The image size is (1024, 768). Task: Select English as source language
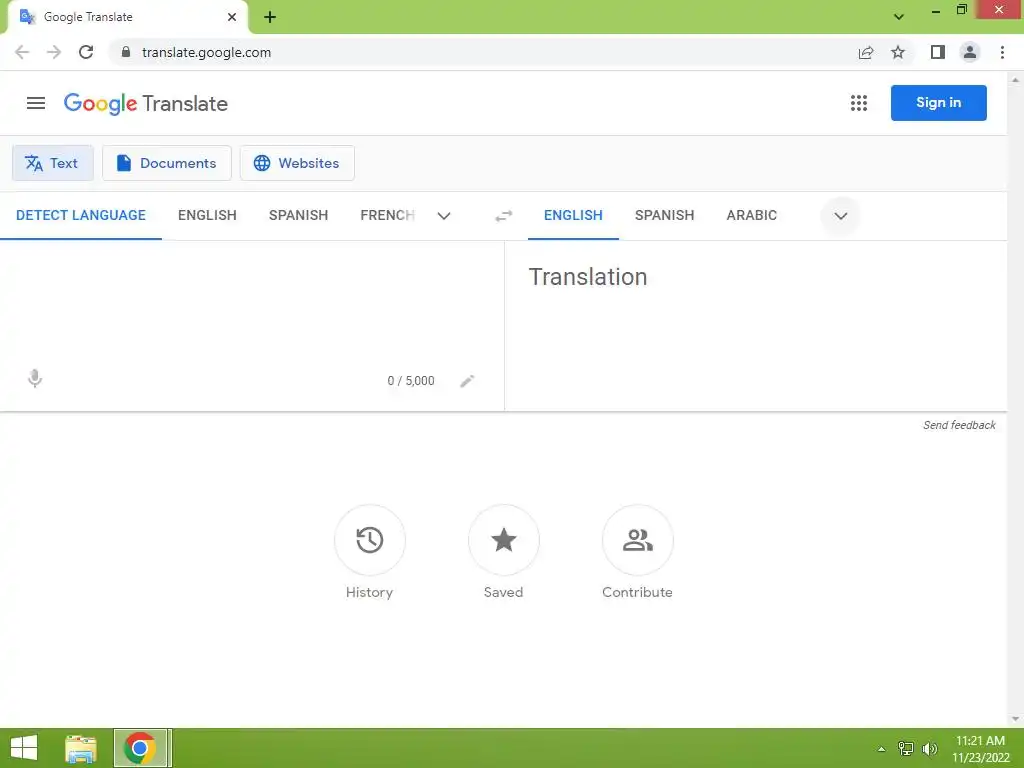pyautogui.click(x=207, y=216)
